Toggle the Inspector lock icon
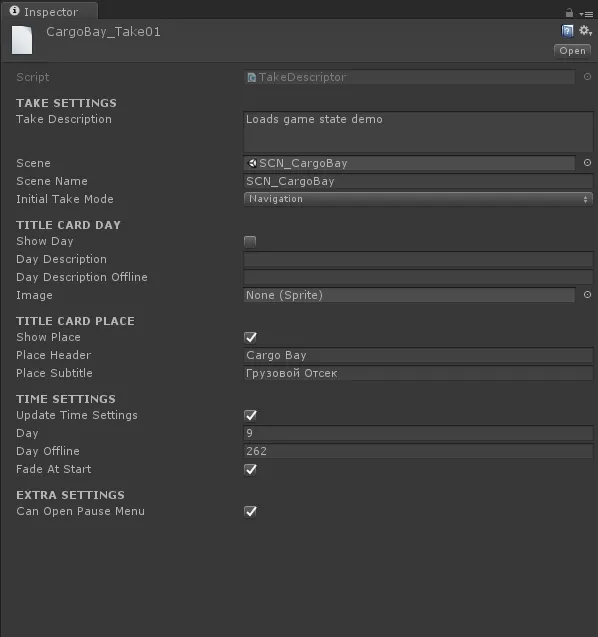Screen dimensions: 598x637 (569, 13)
